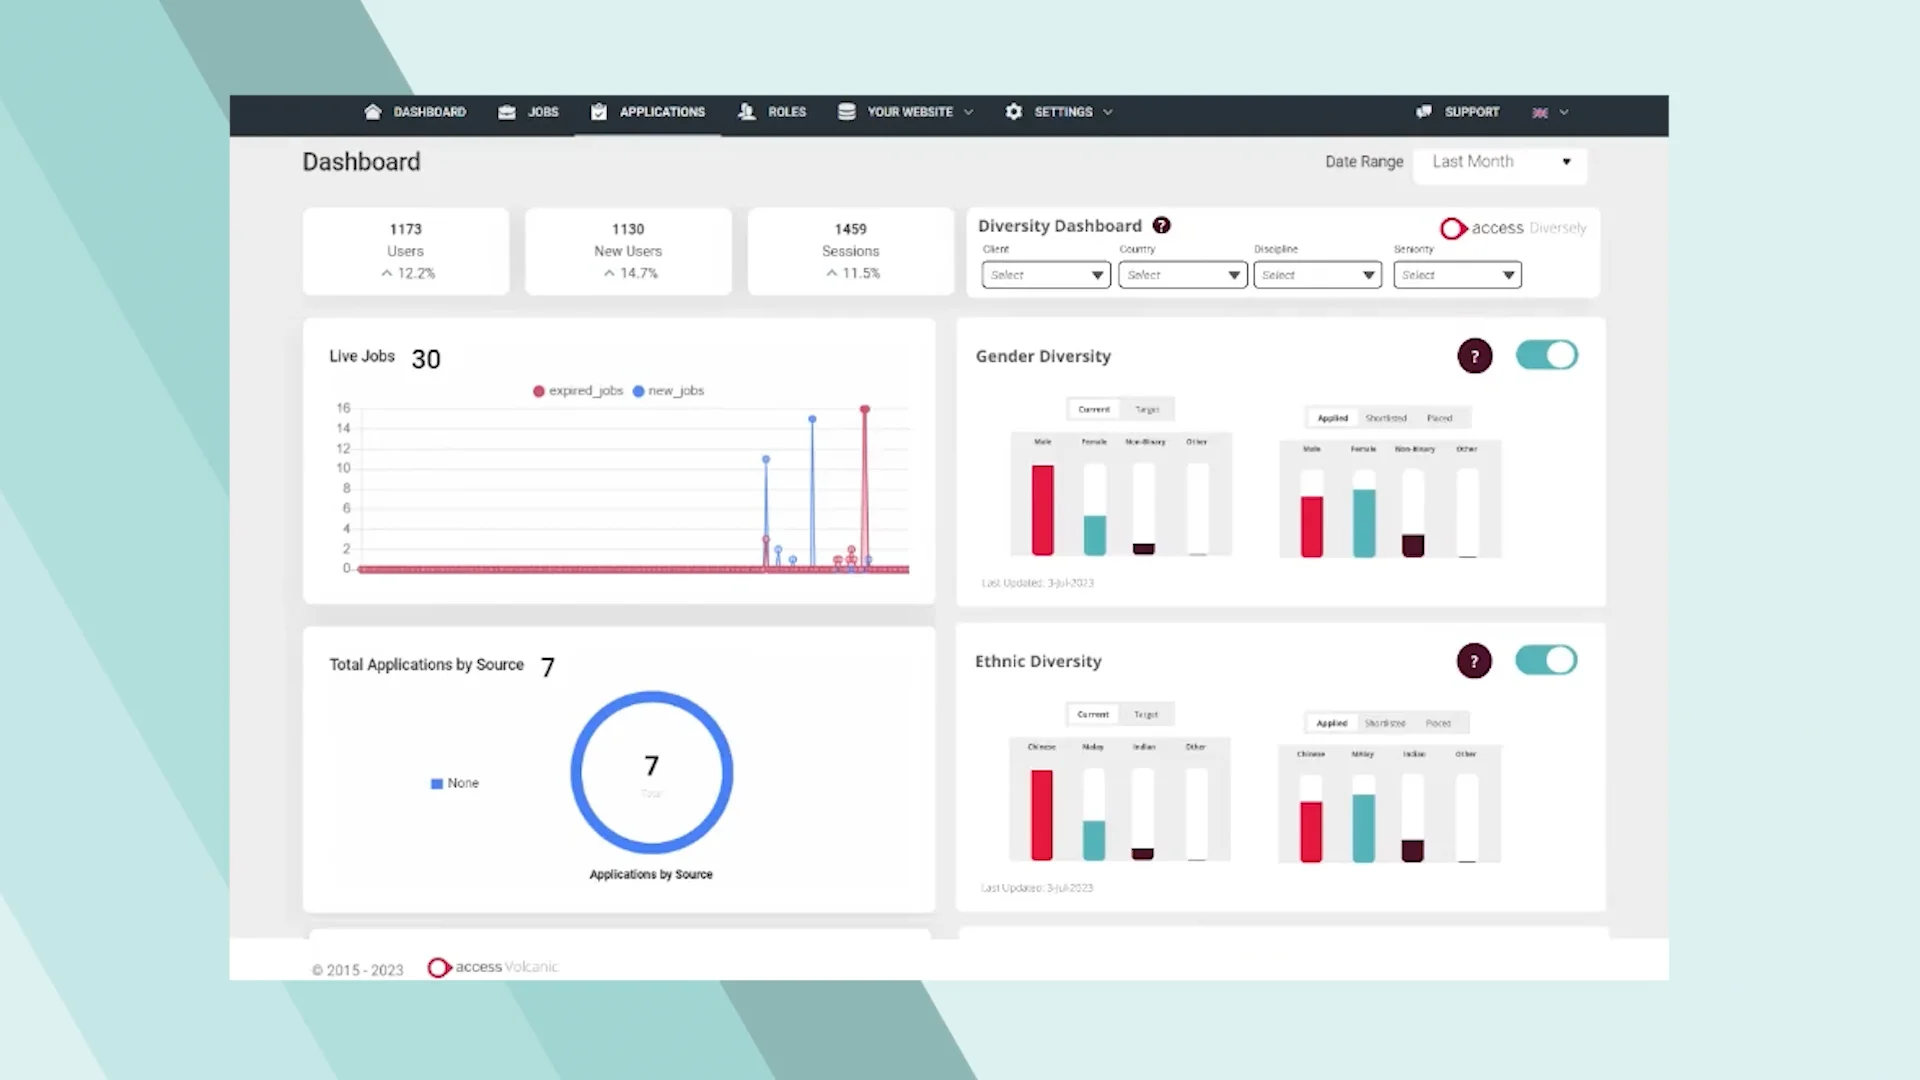Click help icon beside Diversity Dashboard title
Screen dimensions: 1920x1080
click(1161, 226)
